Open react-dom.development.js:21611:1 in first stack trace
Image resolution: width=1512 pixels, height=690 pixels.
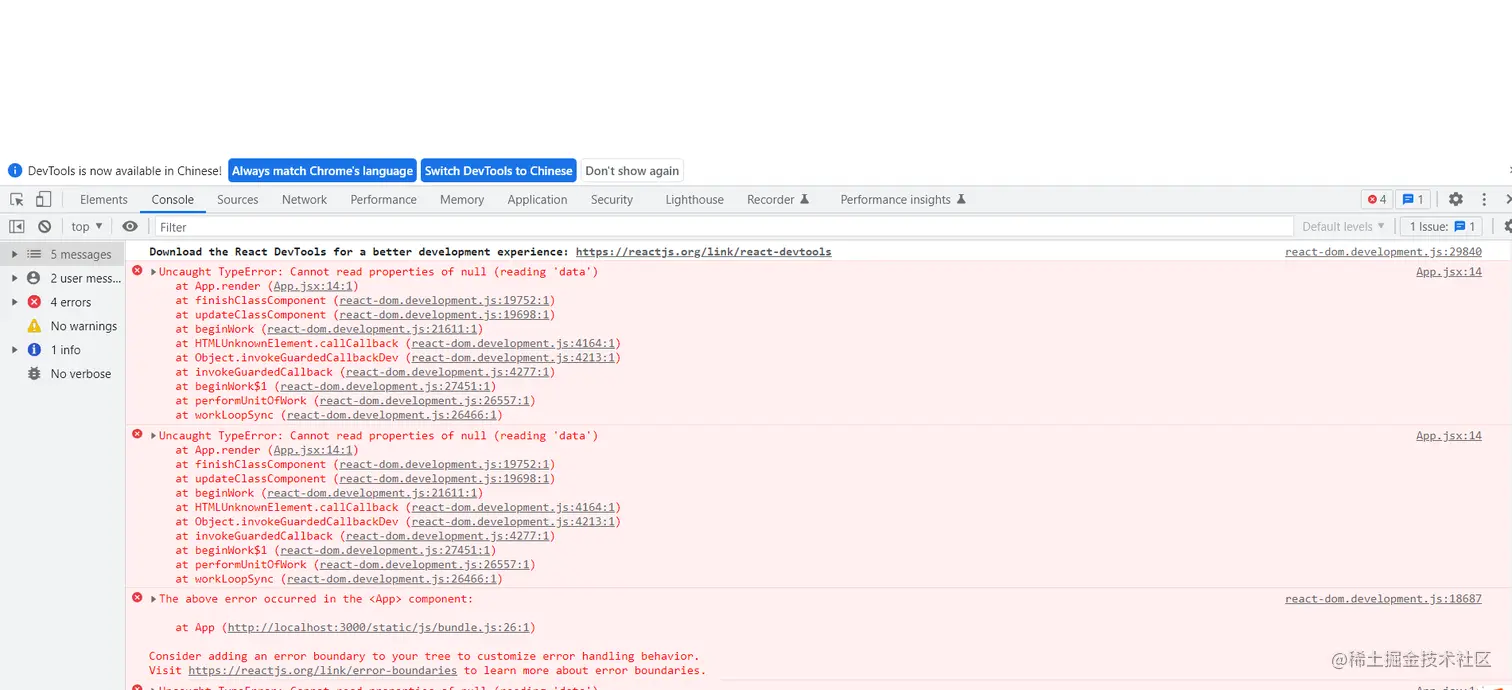coord(372,329)
